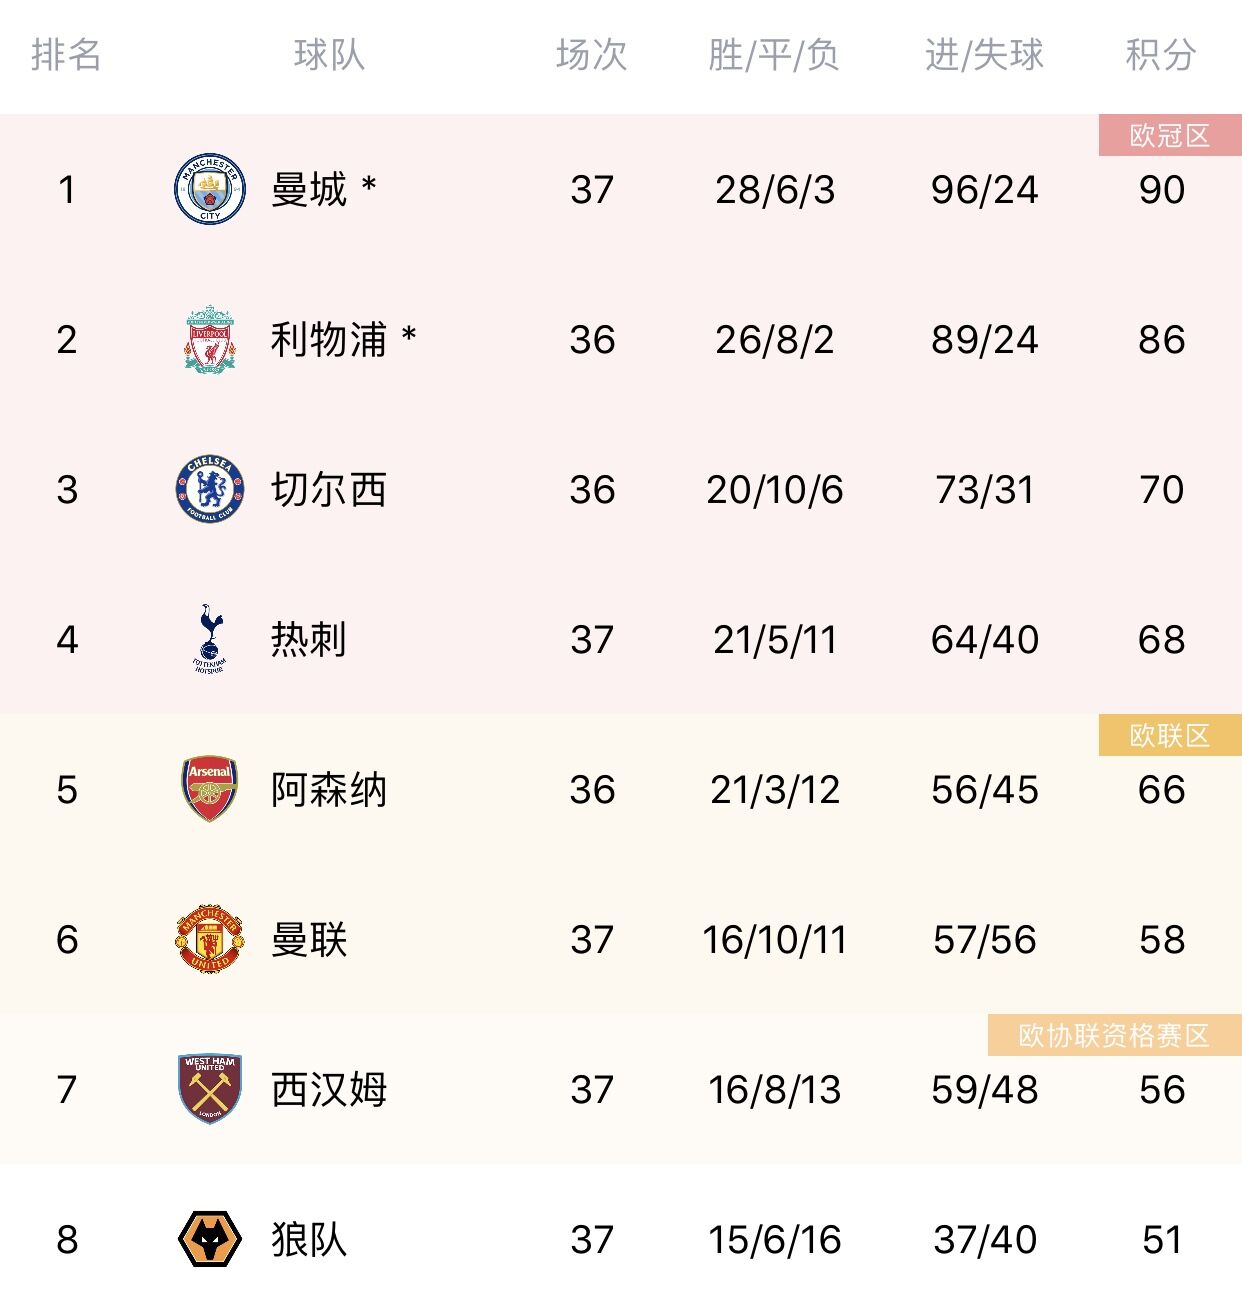
Task: Select the Chelsea club badge
Action: pos(209,489)
